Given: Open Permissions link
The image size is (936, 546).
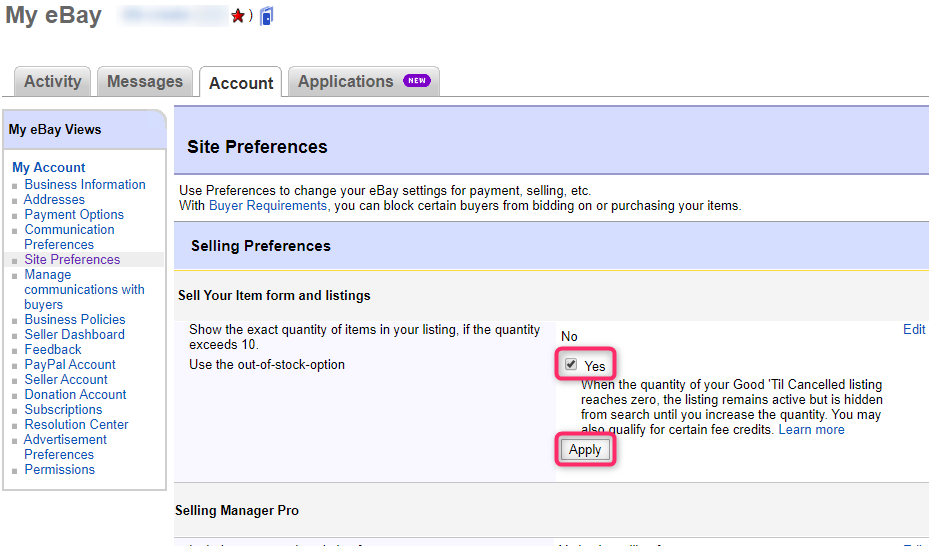Looking at the screenshot, I should pos(60,470).
